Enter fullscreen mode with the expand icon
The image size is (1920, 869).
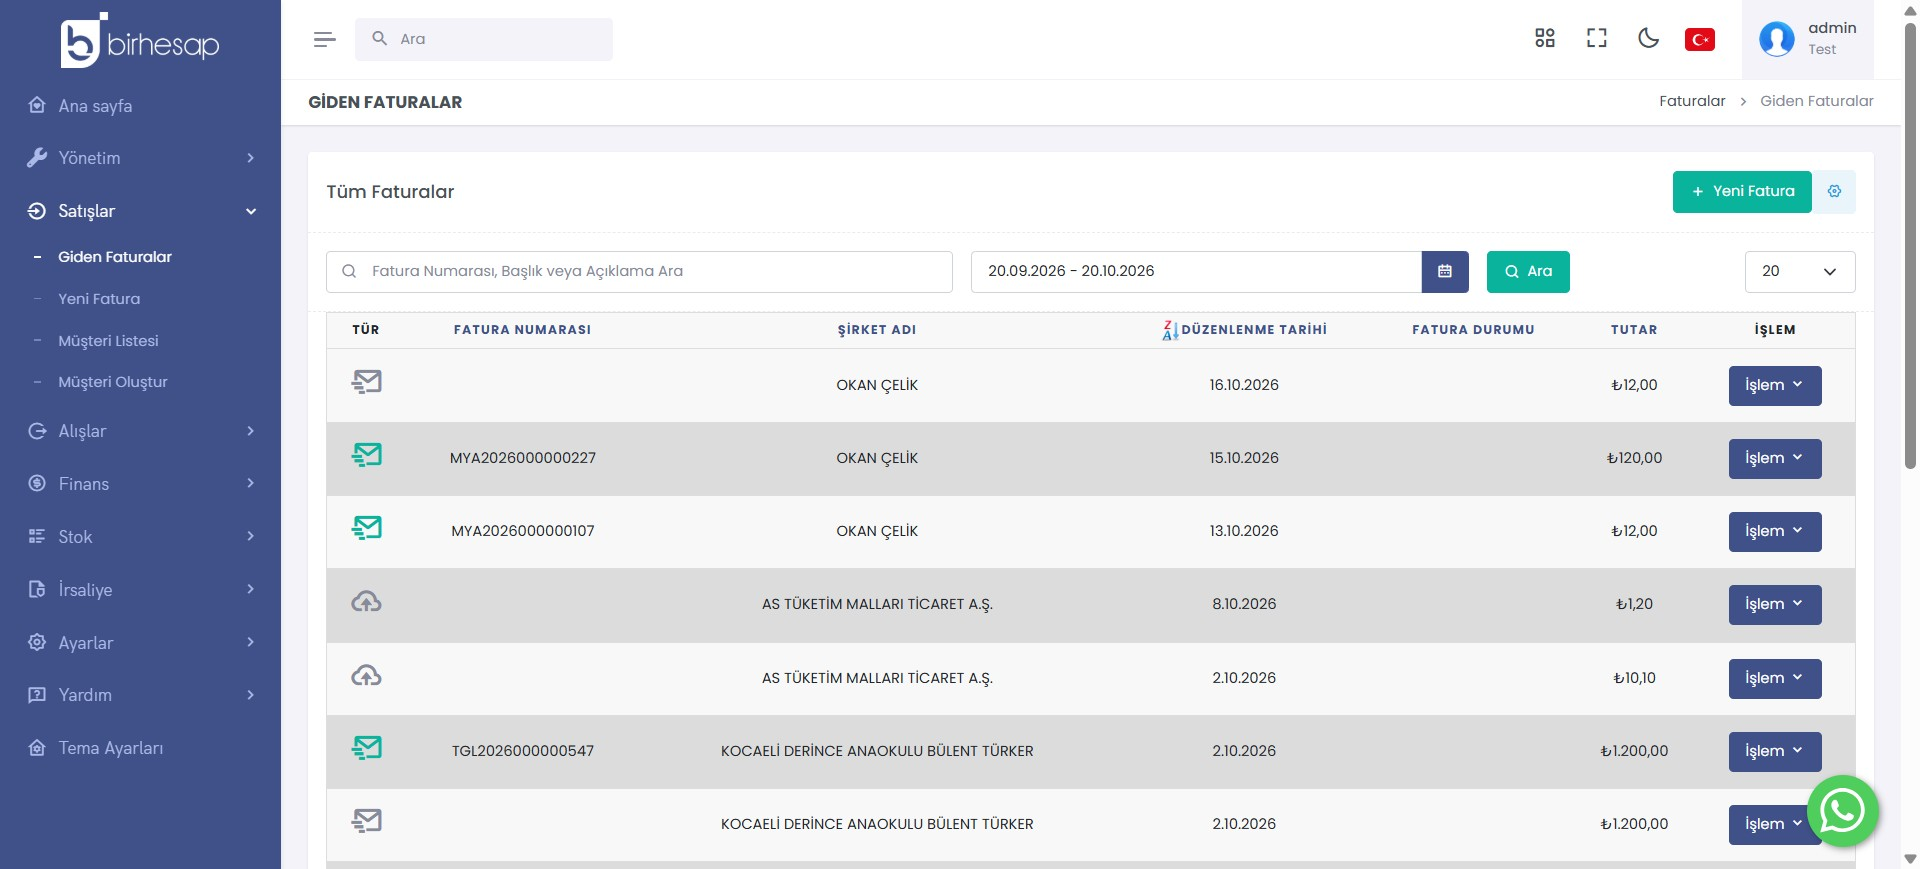pyautogui.click(x=1597, y=38)
